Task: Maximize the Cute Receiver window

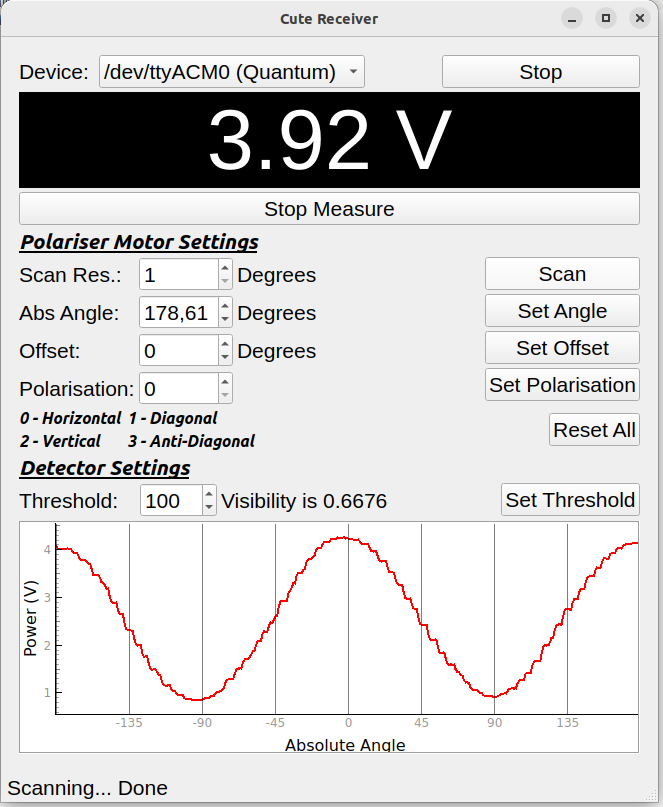Action: point(605,18)
